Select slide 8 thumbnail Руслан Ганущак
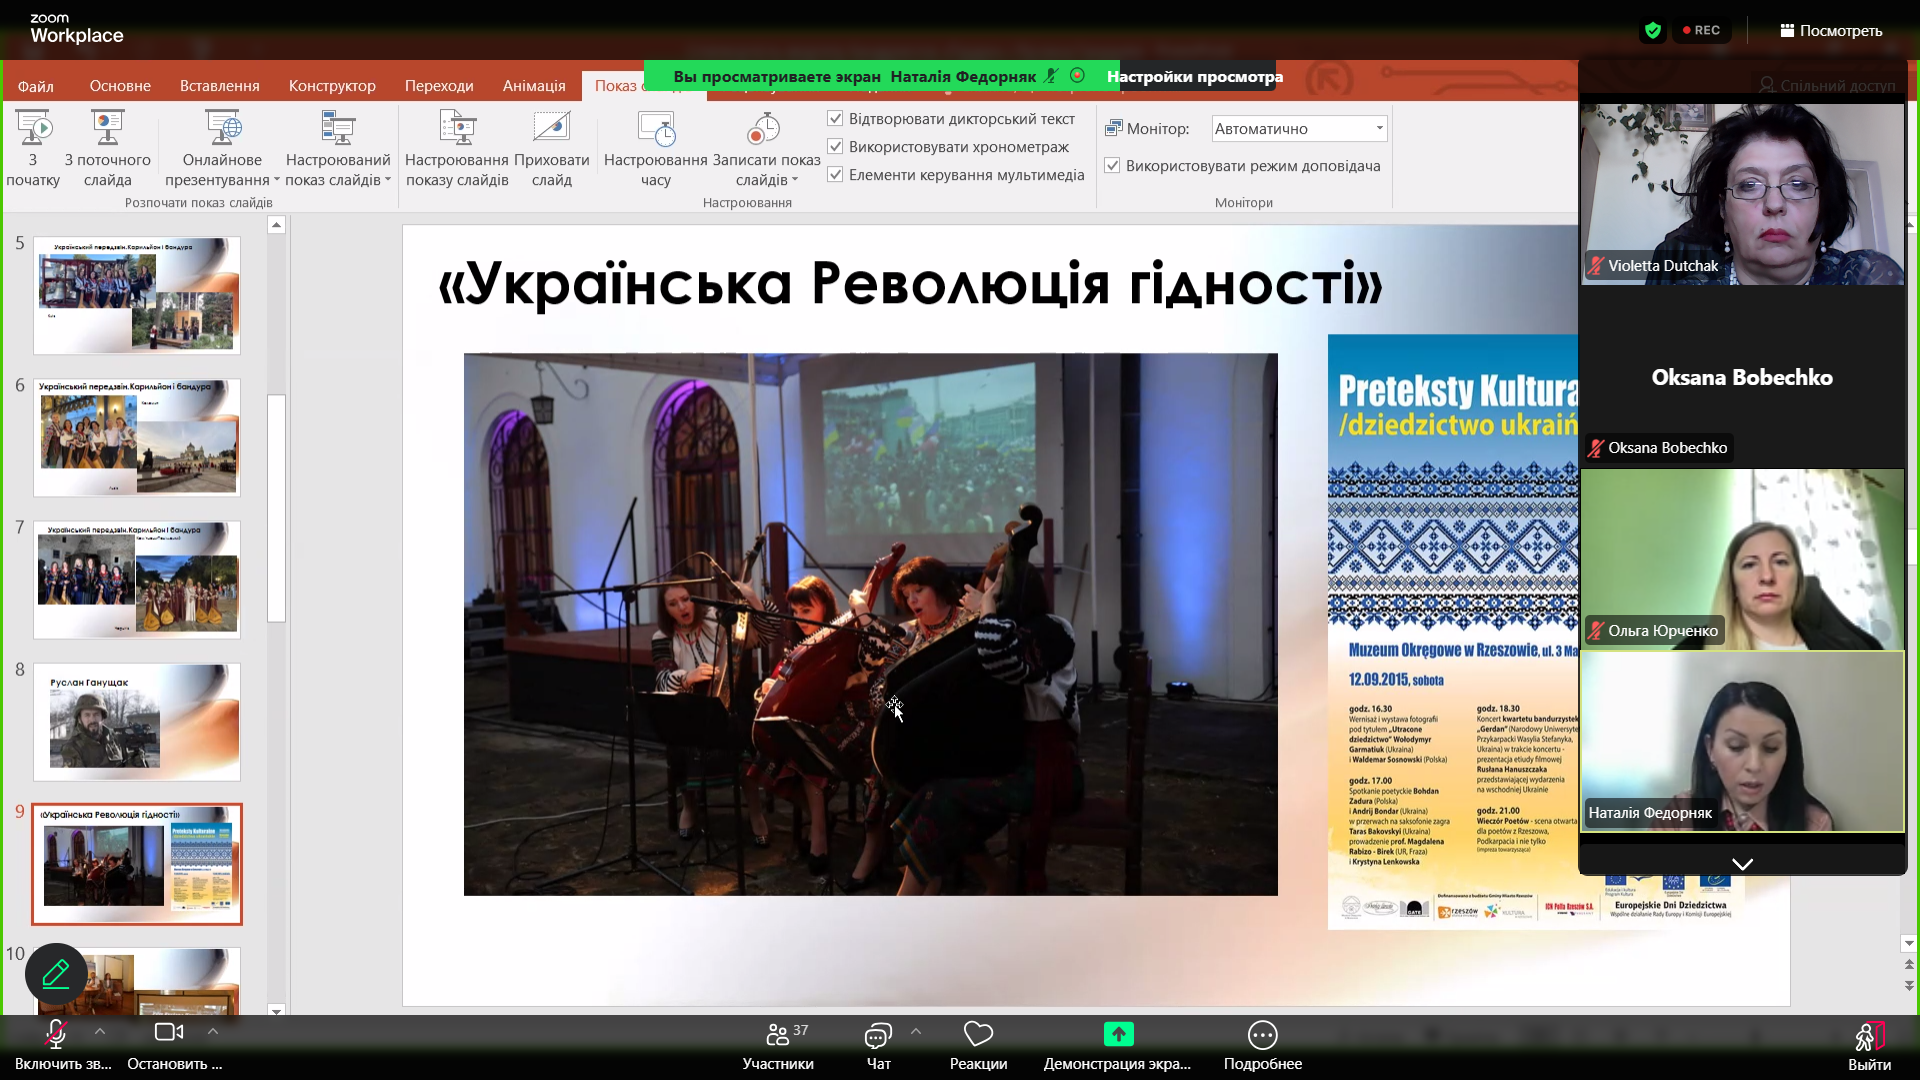The height and width of the screenshot is (1080, 1920). point(137,722)
